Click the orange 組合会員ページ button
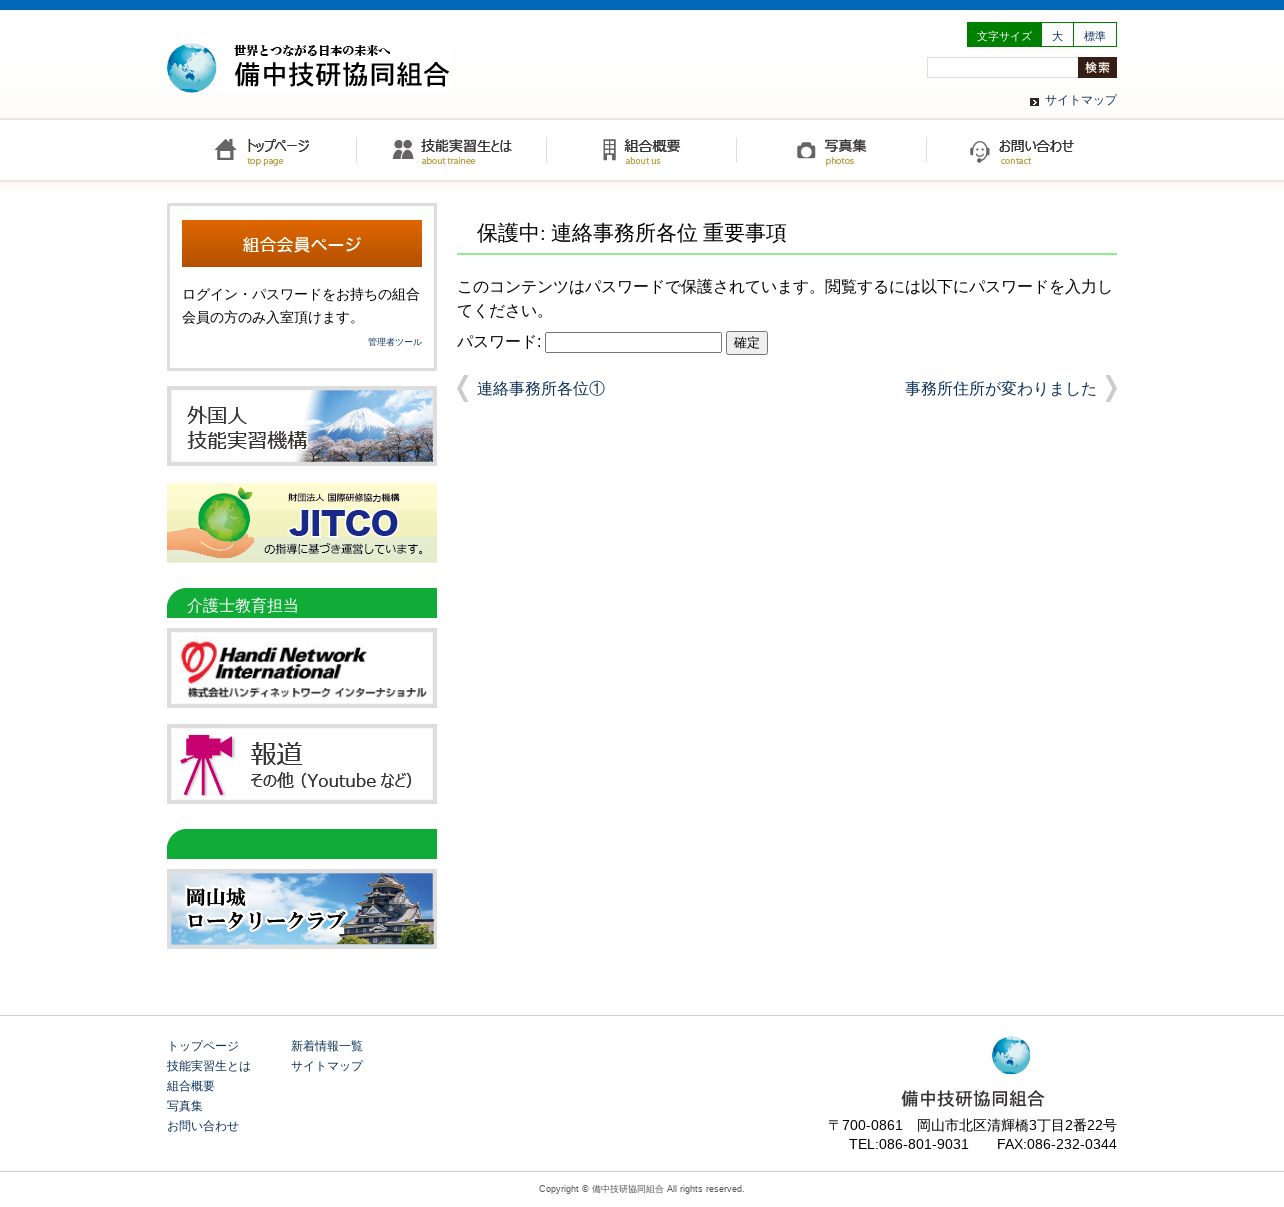 pyautogui.click(x=302, y=244)
